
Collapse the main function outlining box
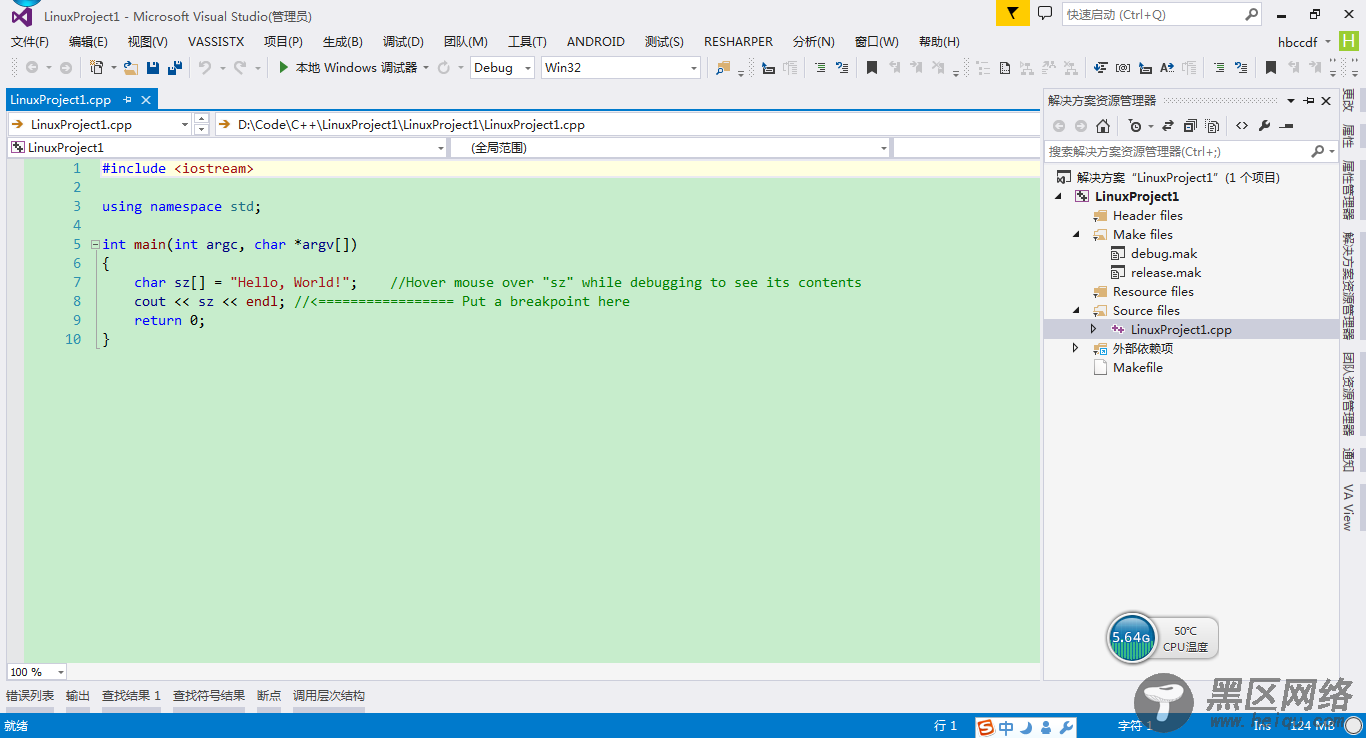[x=94, y=244]
